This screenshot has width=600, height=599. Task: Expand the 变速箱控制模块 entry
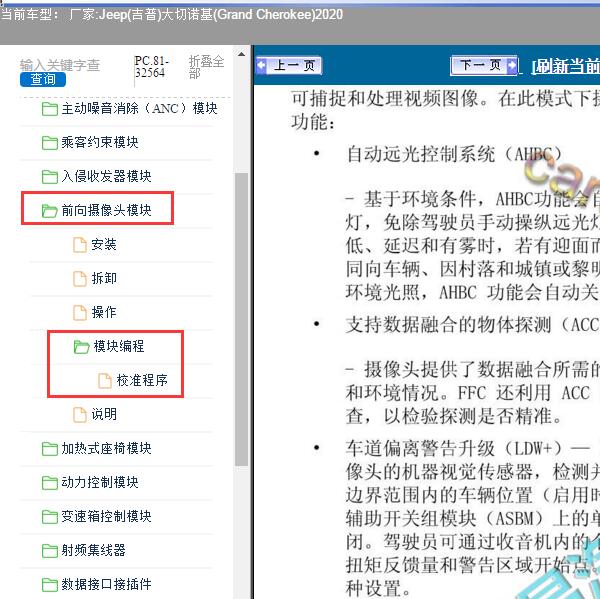coord(106,516)
